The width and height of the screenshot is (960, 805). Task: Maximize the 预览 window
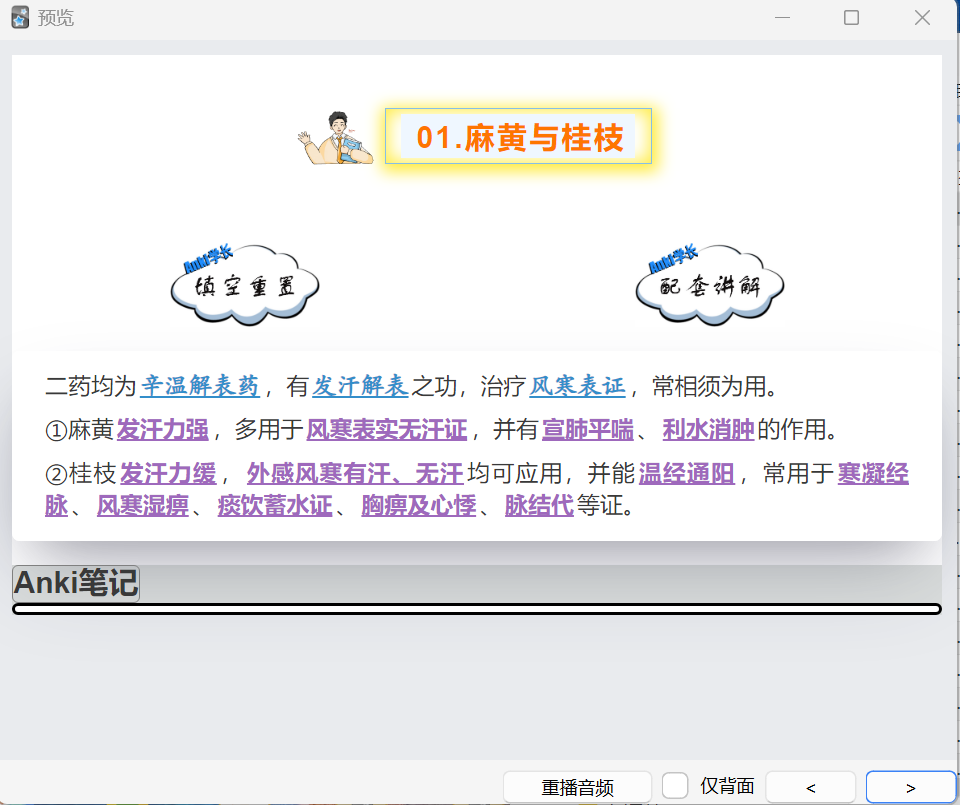851,18
